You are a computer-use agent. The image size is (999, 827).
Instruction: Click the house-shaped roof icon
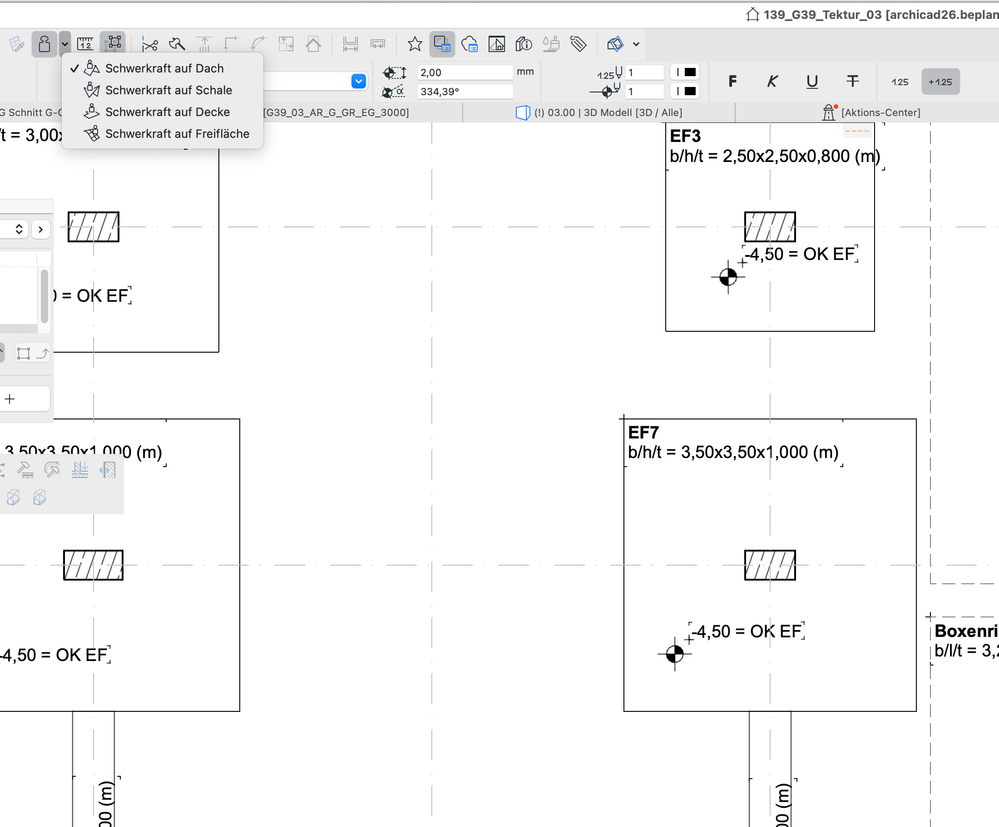coord(313,44)
